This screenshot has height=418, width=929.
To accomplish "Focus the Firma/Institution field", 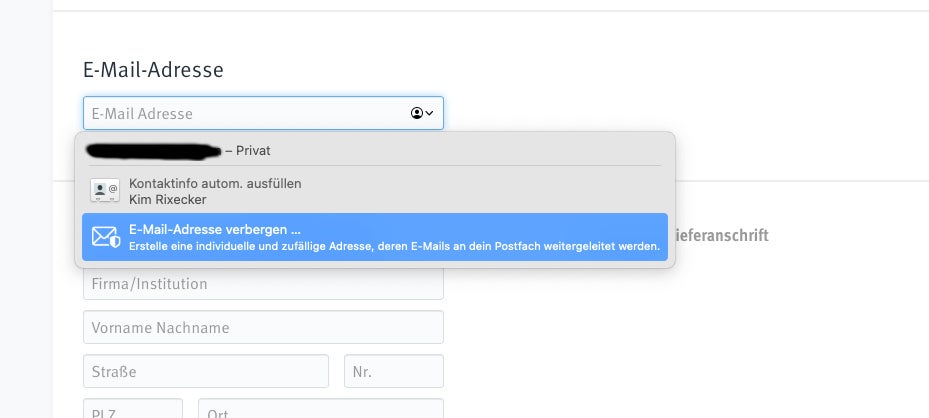I will (263, 284).
